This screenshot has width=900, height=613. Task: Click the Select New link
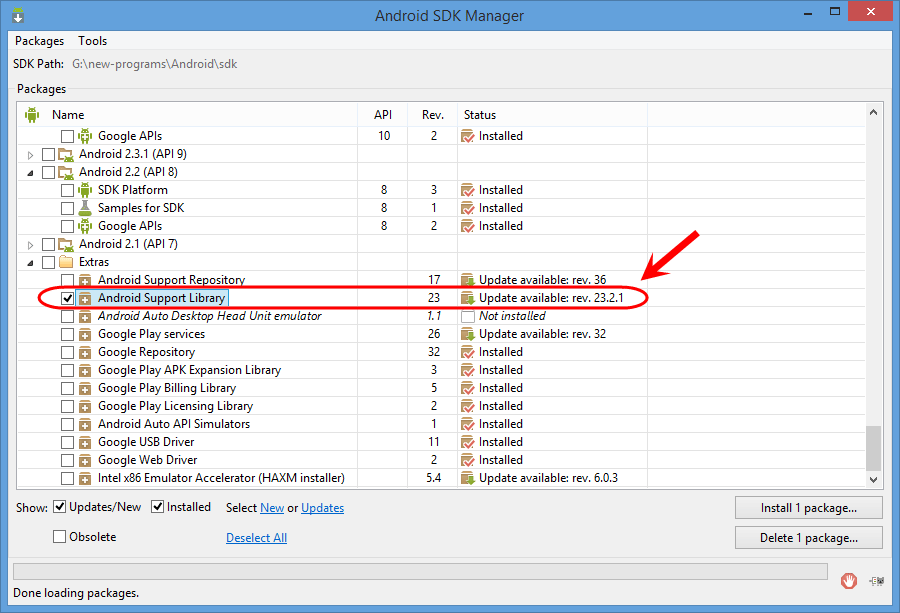click(x=272, y=508)
